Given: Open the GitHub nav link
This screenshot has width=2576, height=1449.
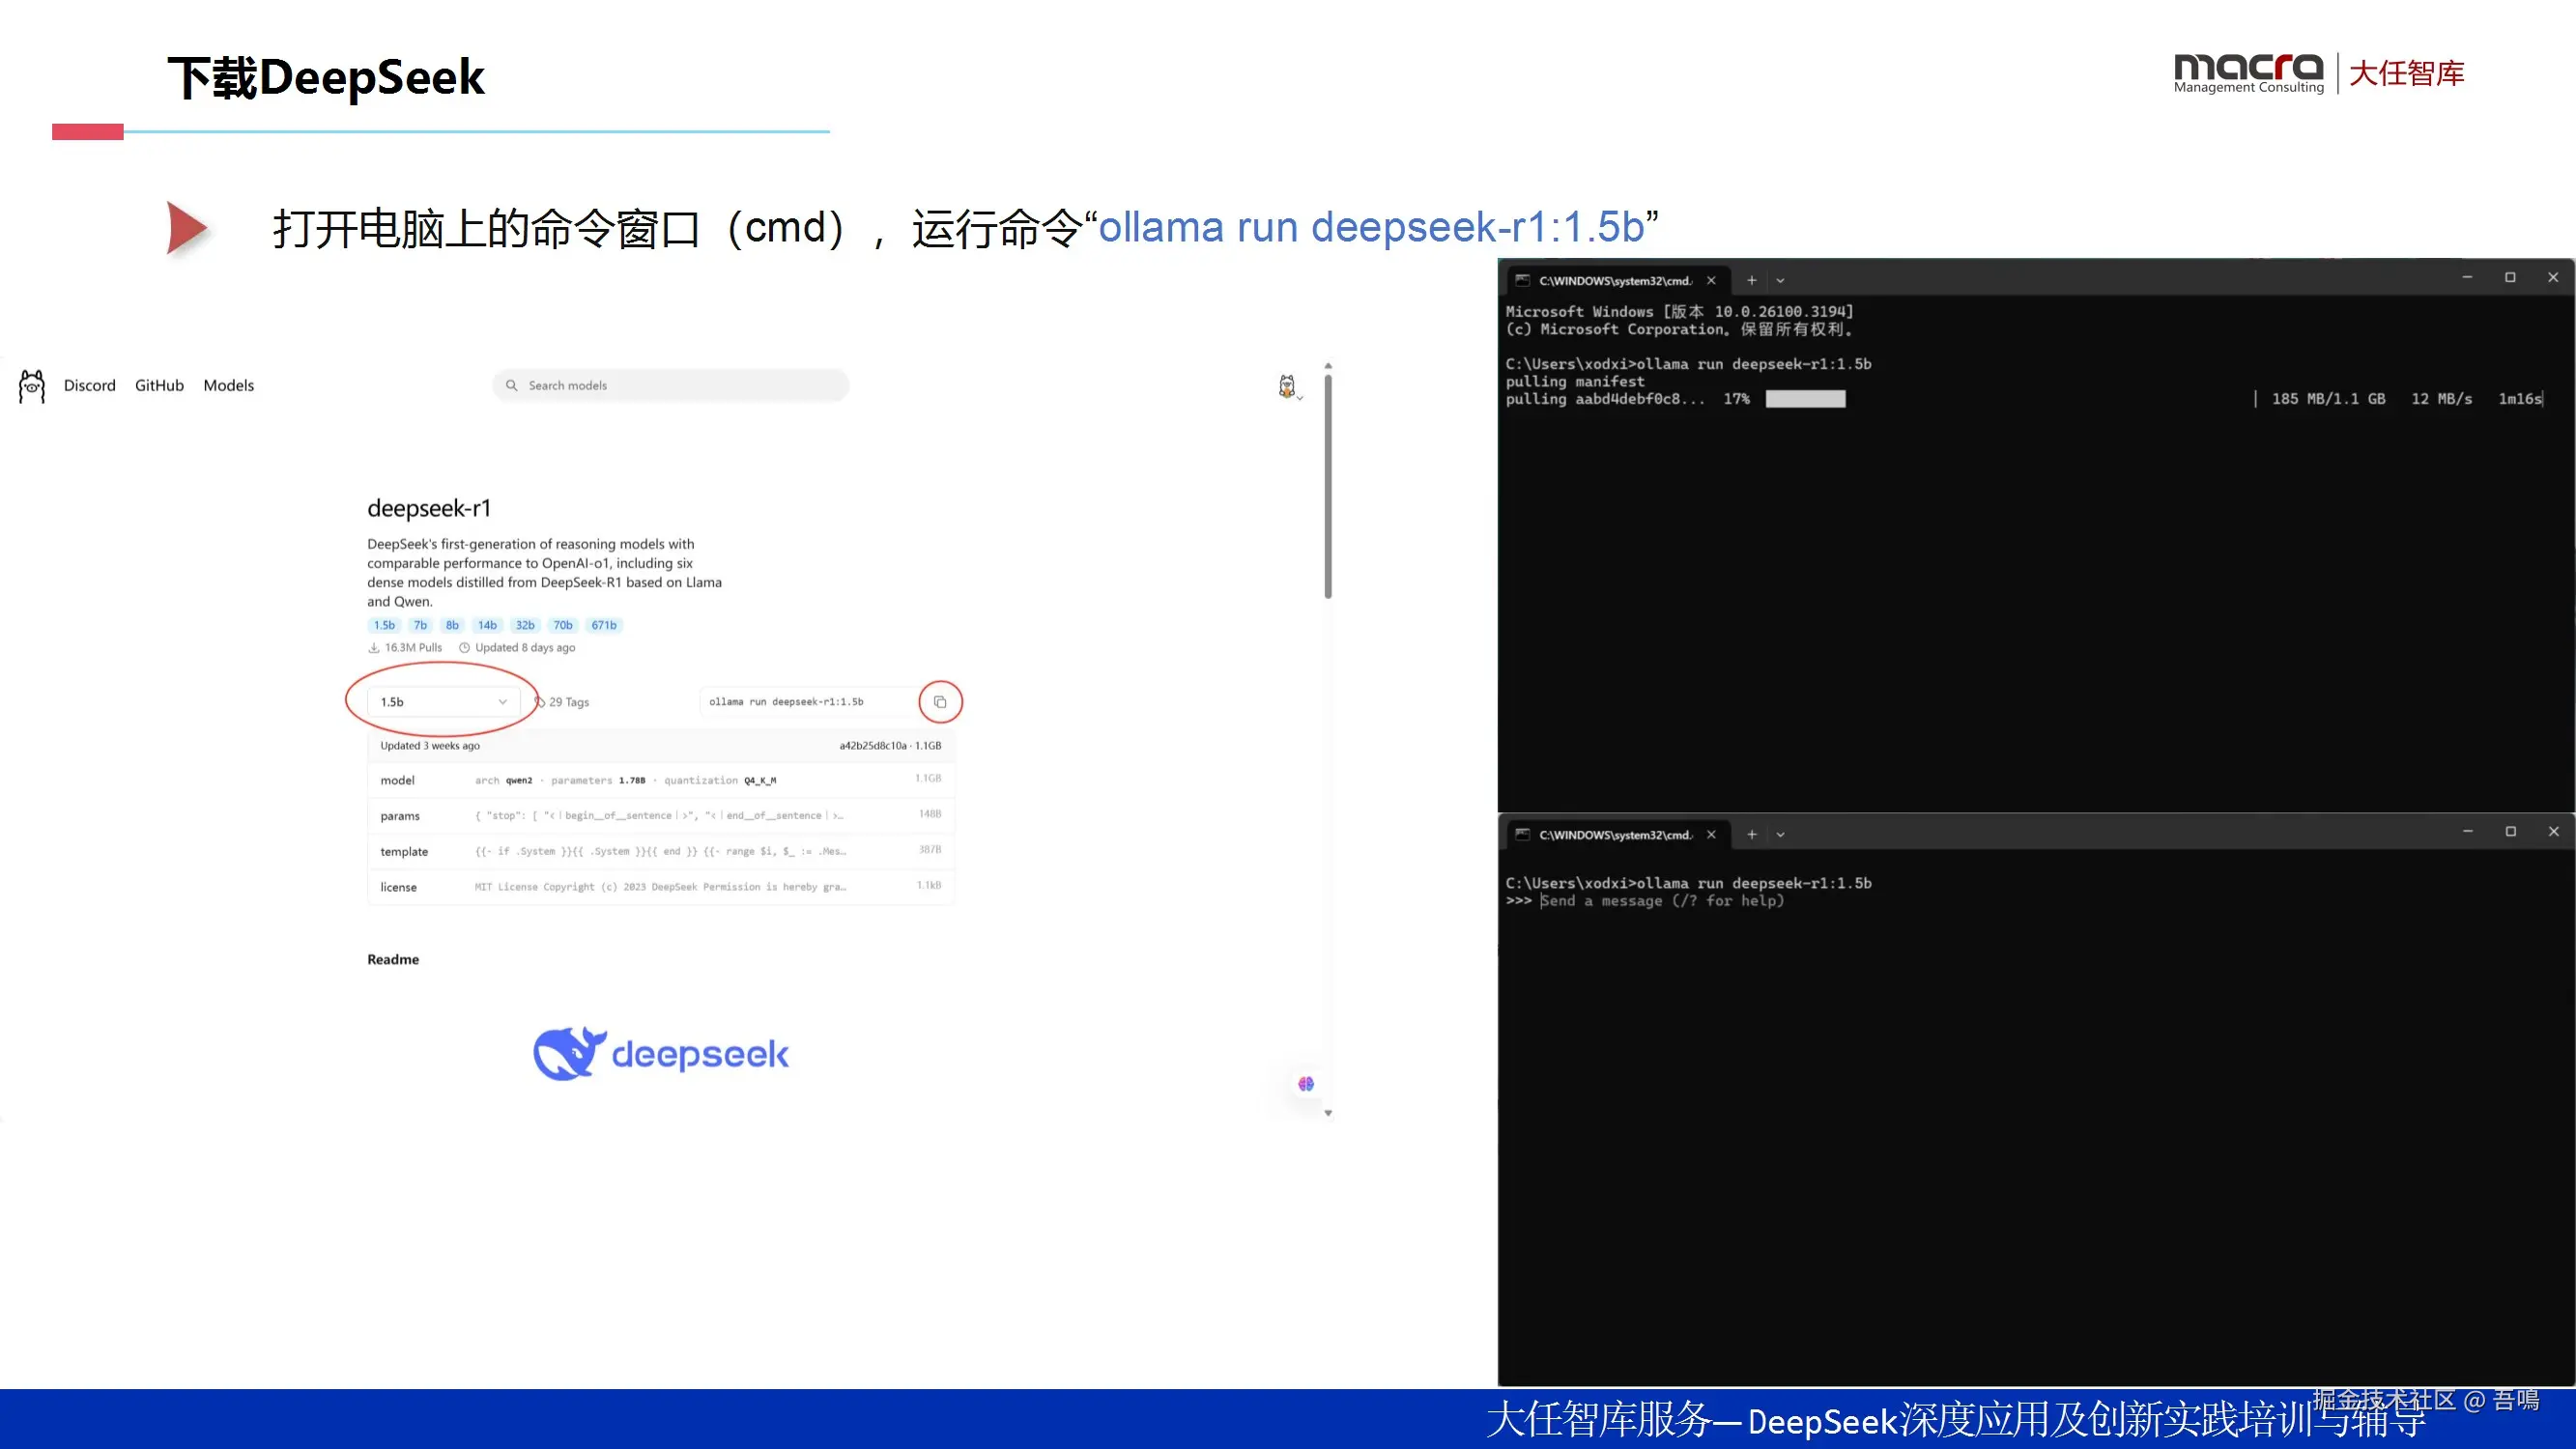Looking at the screenshot, I should pyautogui.click(x=159, y=386).
